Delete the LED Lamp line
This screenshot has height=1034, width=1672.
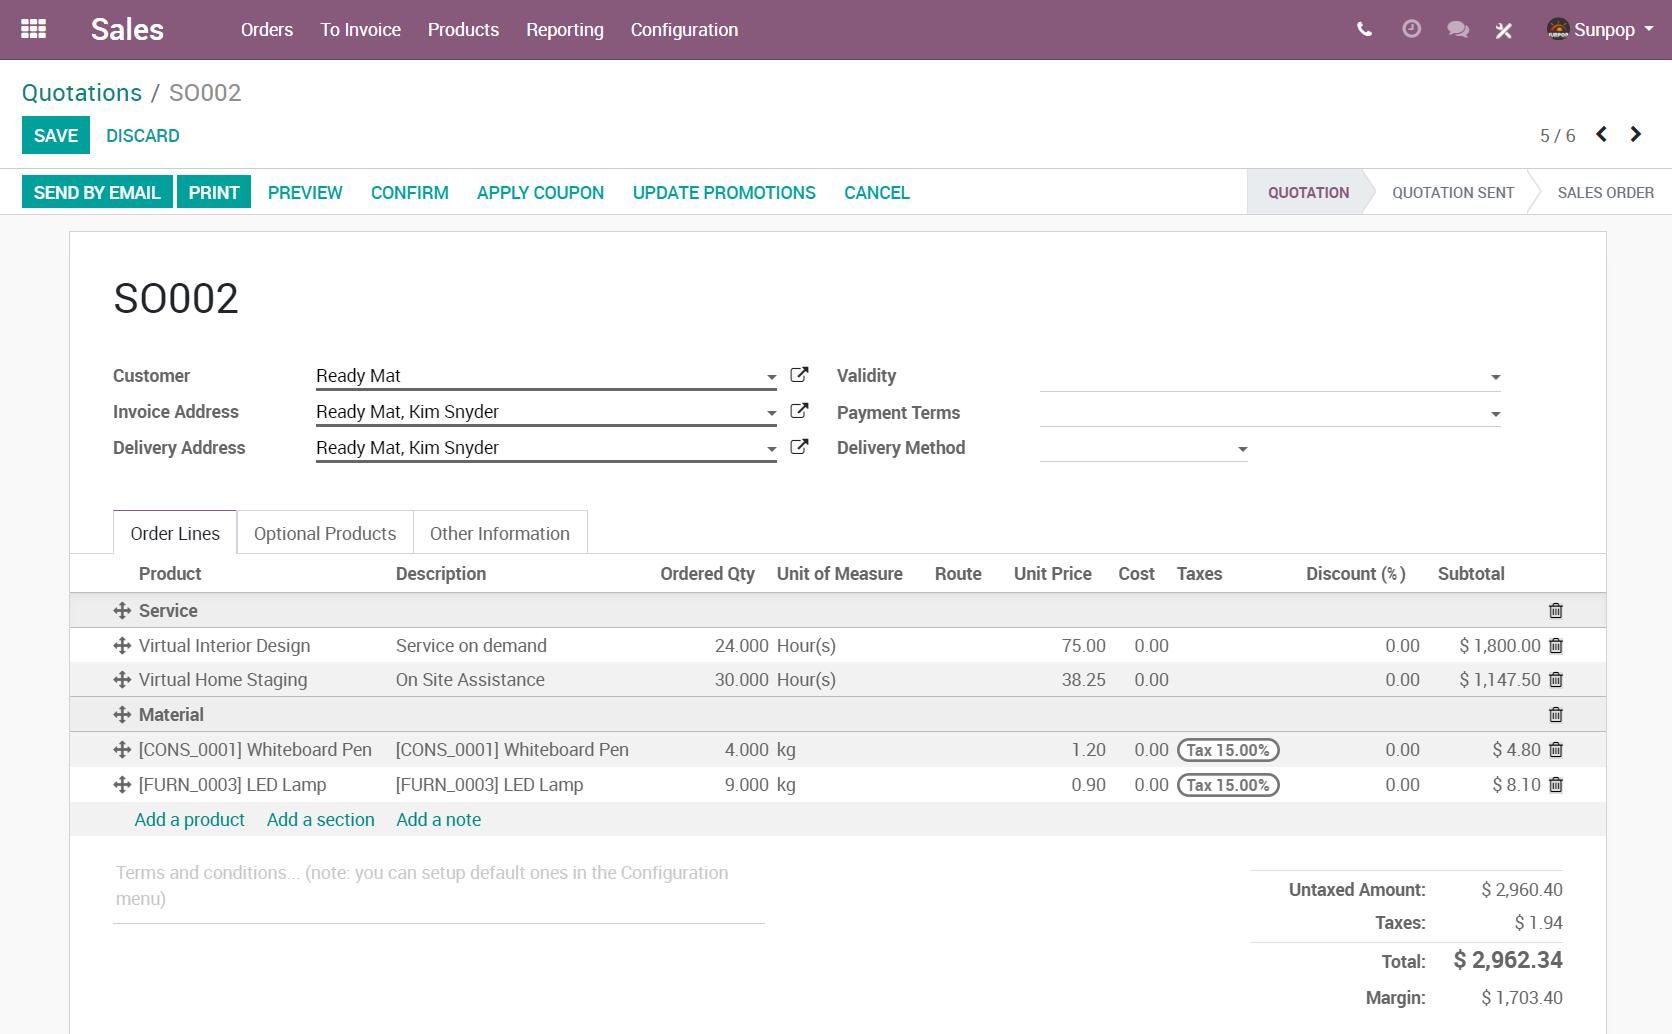pos(1556,785)
